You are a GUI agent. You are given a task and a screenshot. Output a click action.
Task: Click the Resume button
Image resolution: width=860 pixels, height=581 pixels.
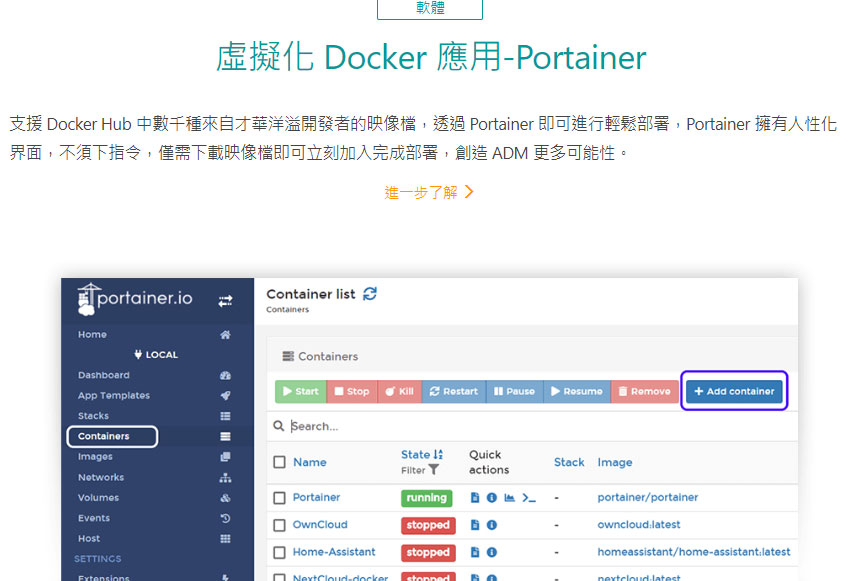click(577, 392)
